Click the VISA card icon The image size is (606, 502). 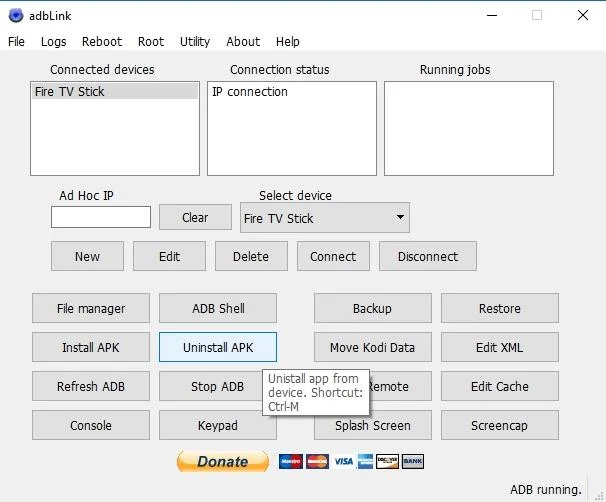(x=344, y=461)
